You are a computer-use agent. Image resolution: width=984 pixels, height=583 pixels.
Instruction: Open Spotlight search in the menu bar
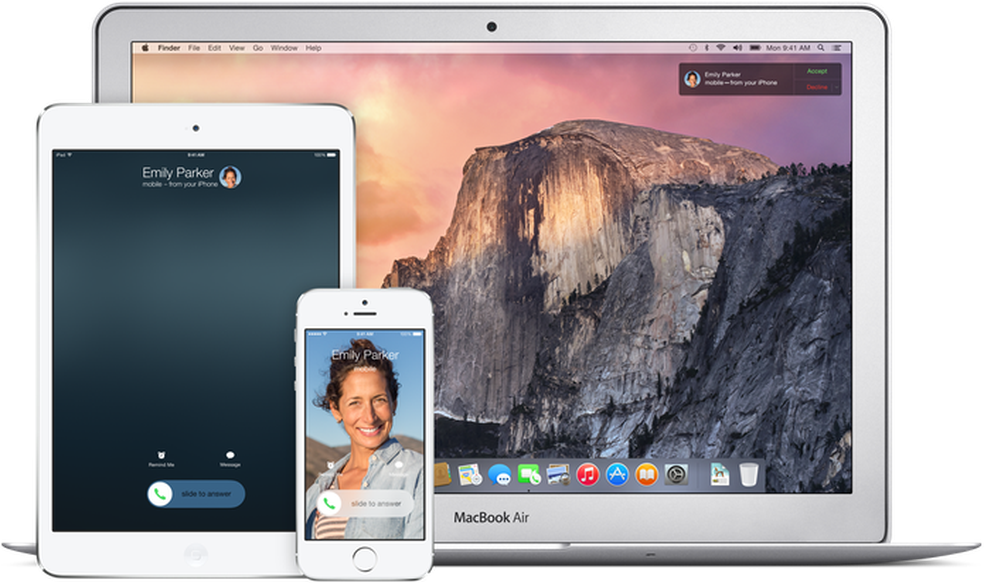(822, 45)
